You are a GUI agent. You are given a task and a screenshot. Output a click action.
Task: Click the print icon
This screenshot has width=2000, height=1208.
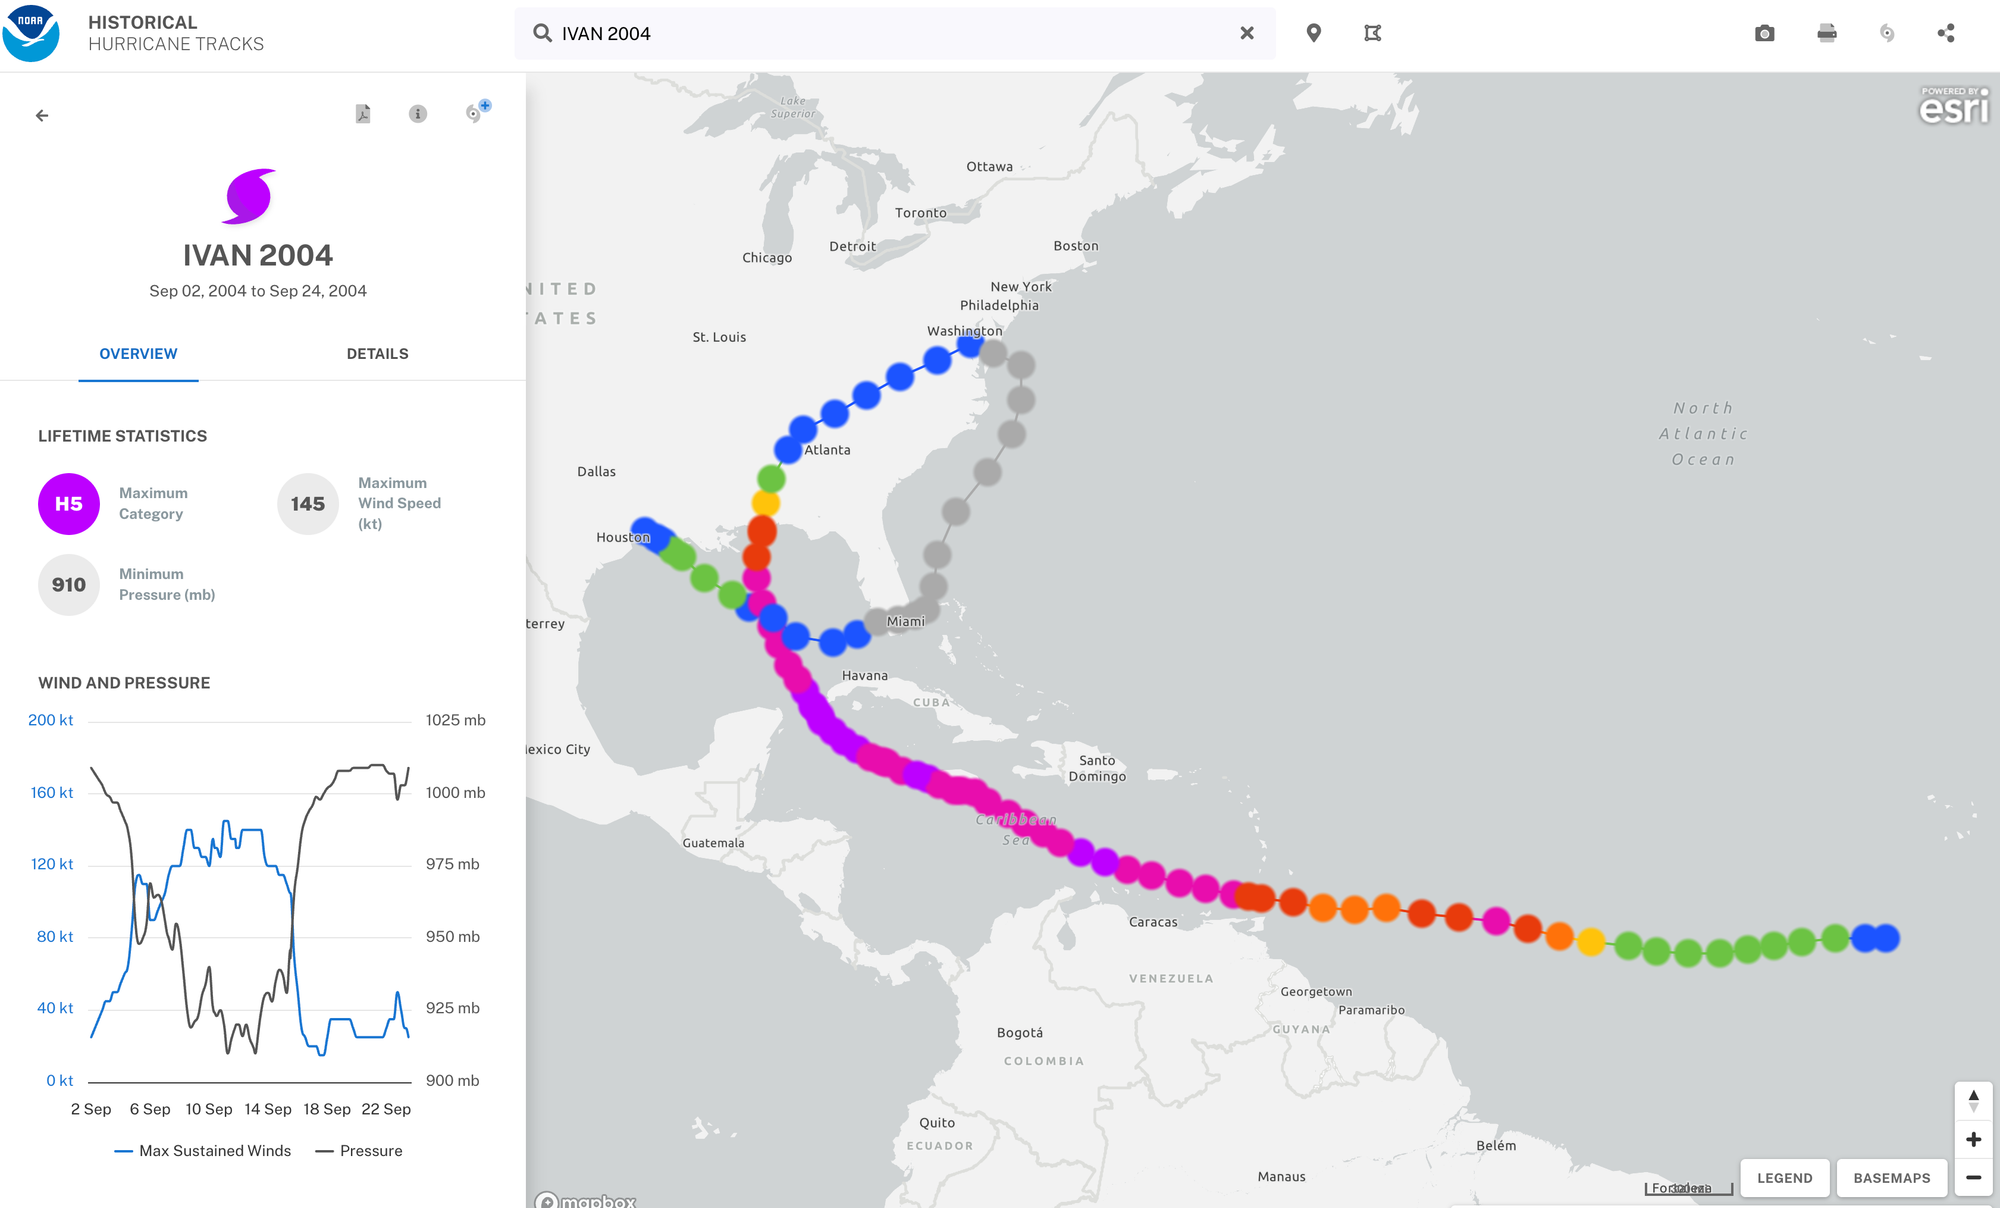pos(1827,33)
